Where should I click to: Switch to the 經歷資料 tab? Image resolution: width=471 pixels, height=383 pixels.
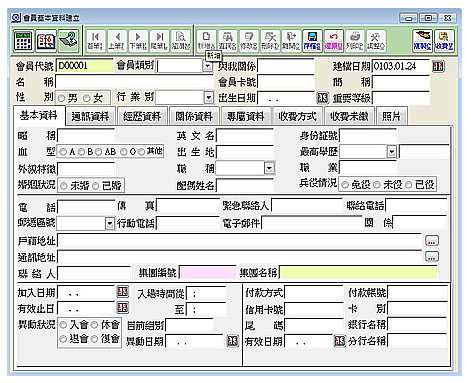click(142, 116)
